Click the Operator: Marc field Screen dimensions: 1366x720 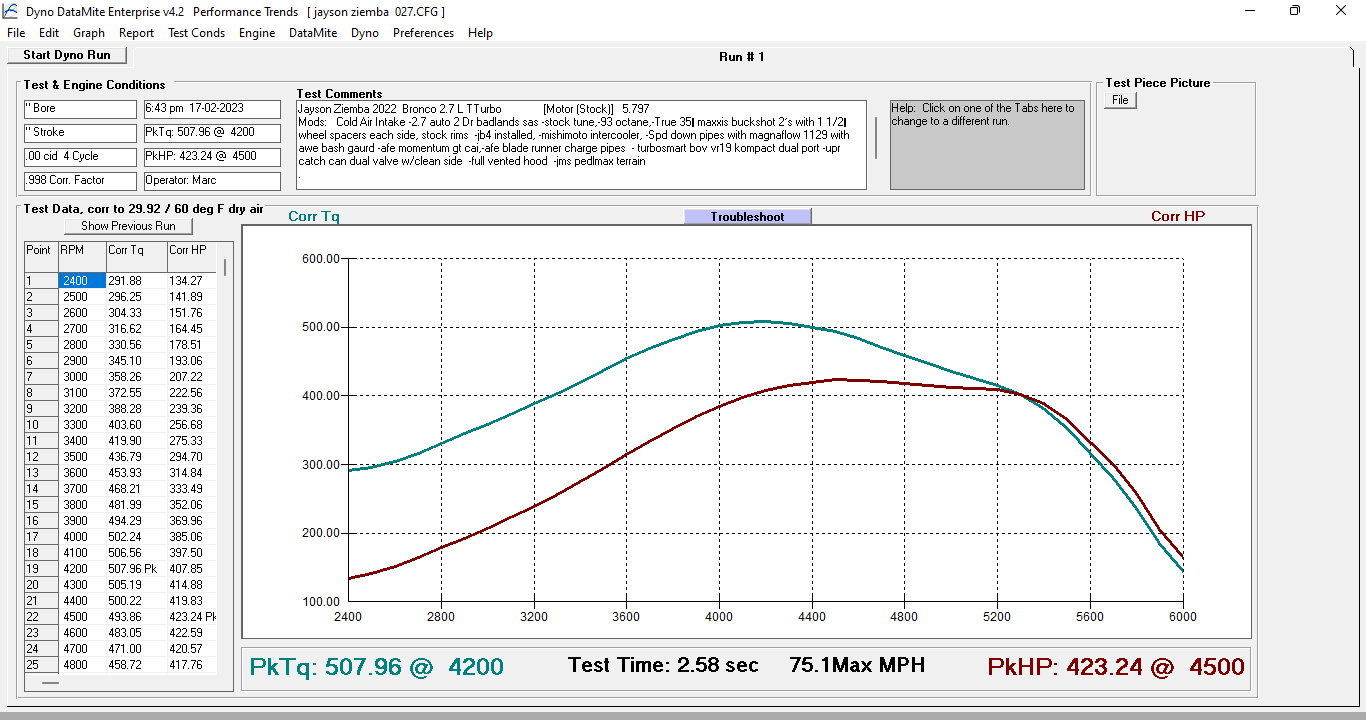click(x=212, y=181)
